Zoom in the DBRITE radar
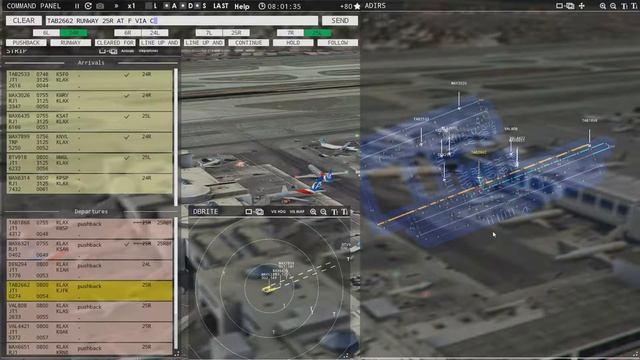 click(313, 212)
